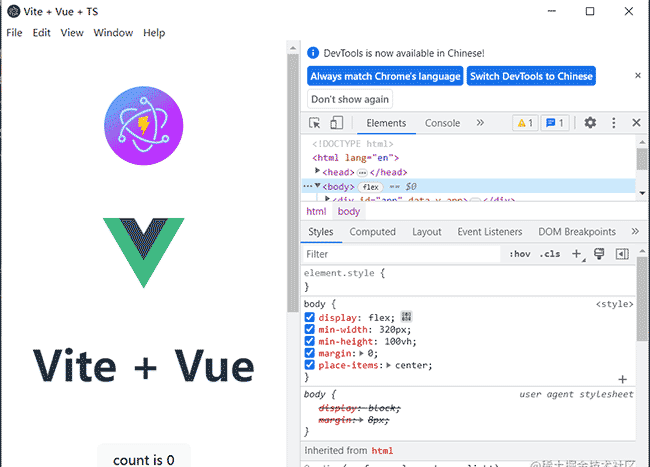Select the Elements tab
This screenshot has width=650, height=467.
click(x=386, y=123)
